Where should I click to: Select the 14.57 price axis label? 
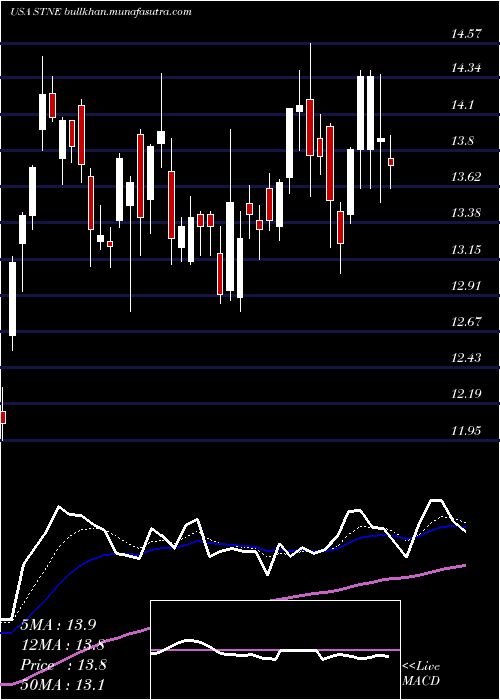point(466,33)
